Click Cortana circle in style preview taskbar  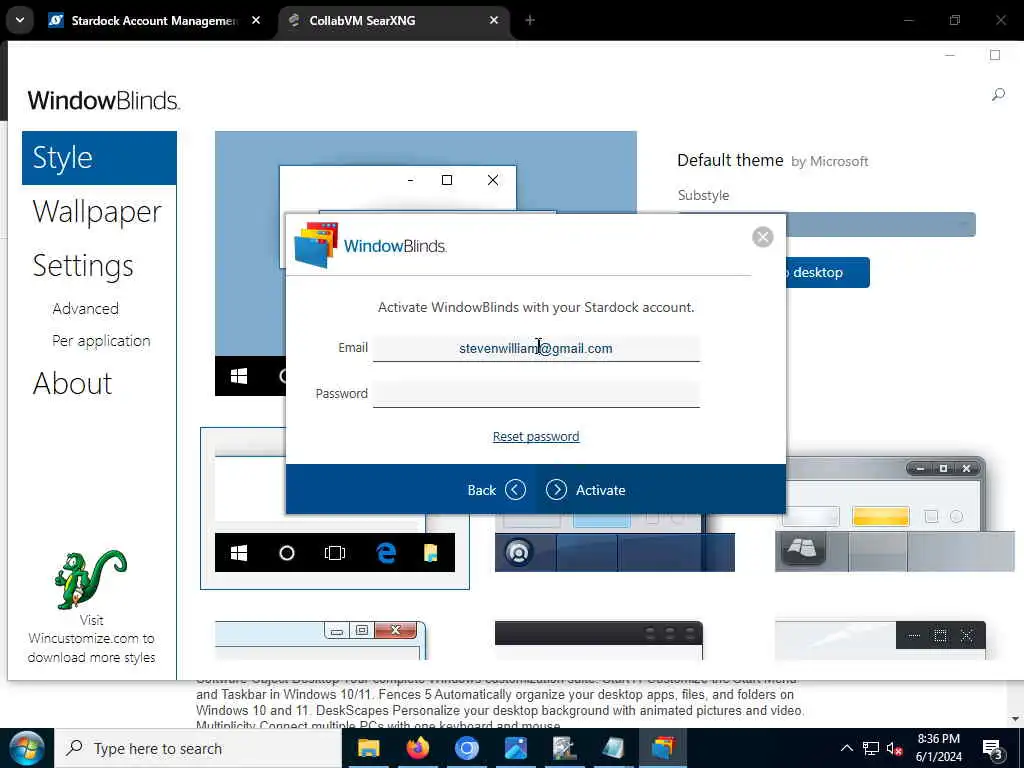287,553
